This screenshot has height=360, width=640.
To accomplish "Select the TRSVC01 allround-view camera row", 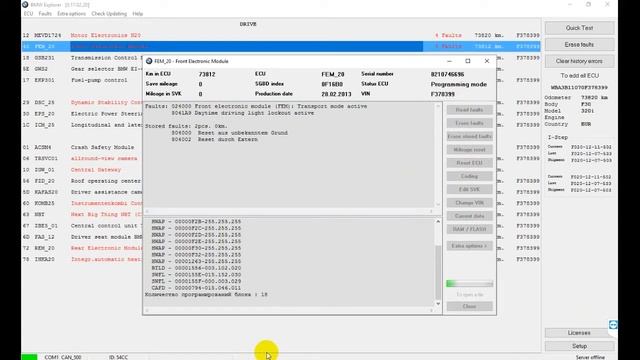I will point(82,158).
